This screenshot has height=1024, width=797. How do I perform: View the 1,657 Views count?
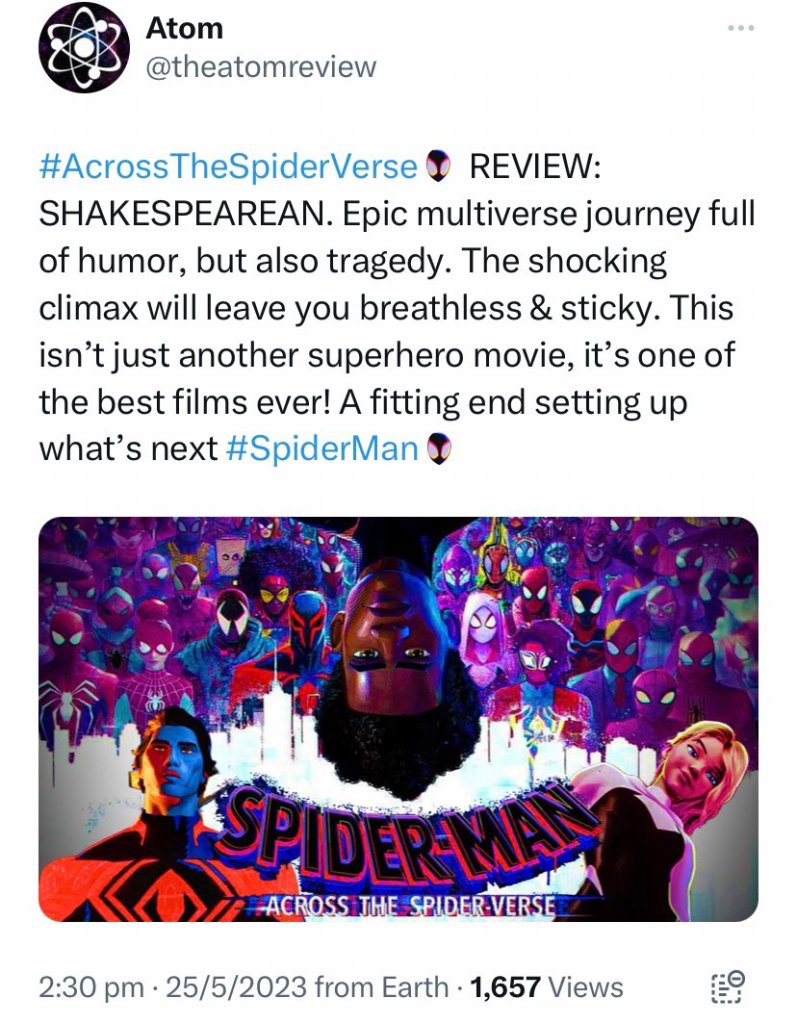point(547,988)
